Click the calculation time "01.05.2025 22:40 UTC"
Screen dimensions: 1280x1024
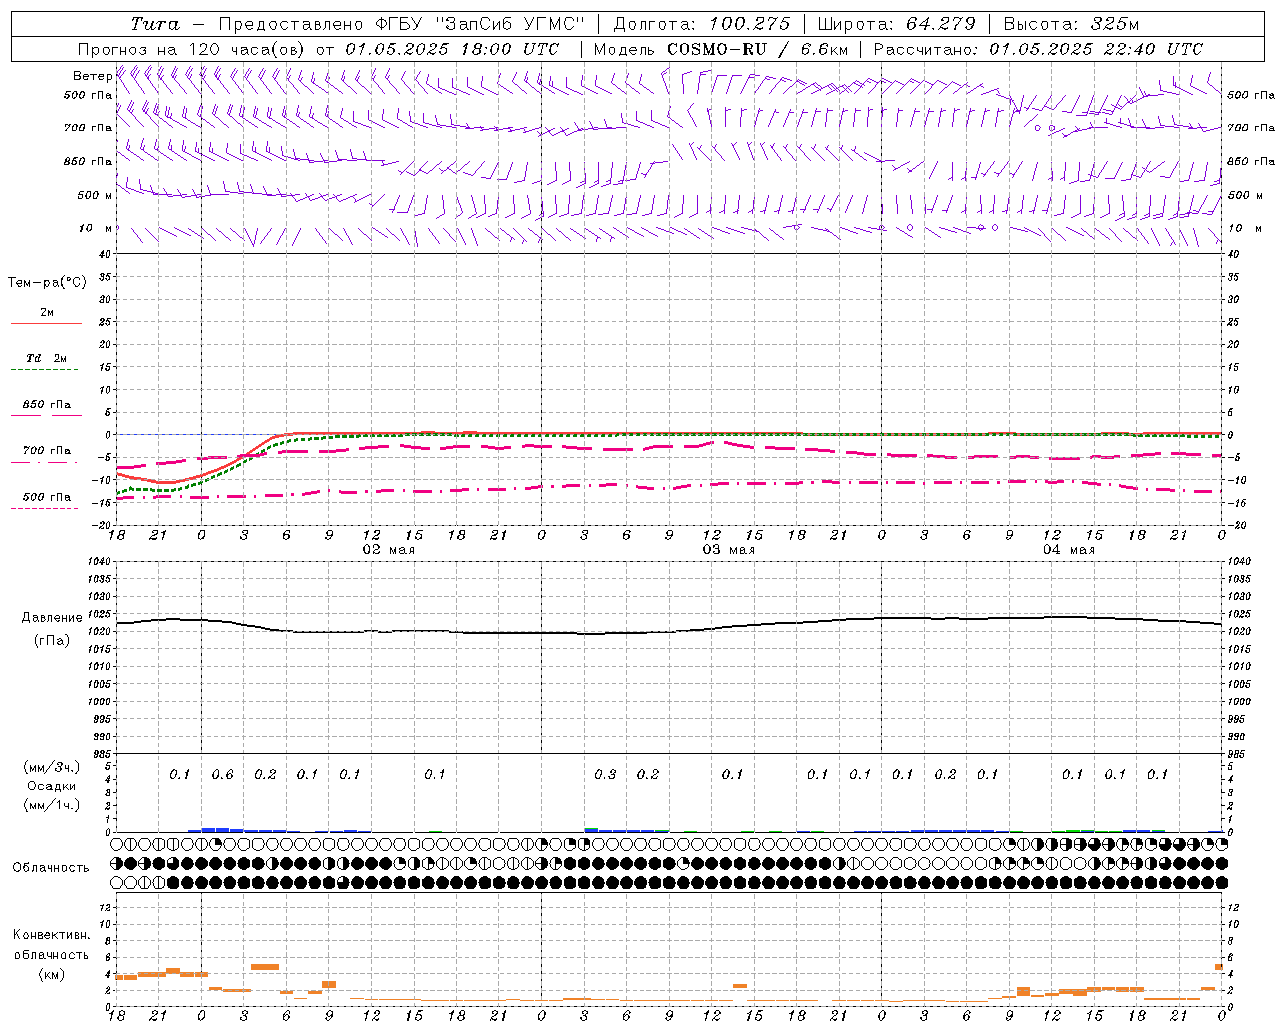(x=1096, y=48)
